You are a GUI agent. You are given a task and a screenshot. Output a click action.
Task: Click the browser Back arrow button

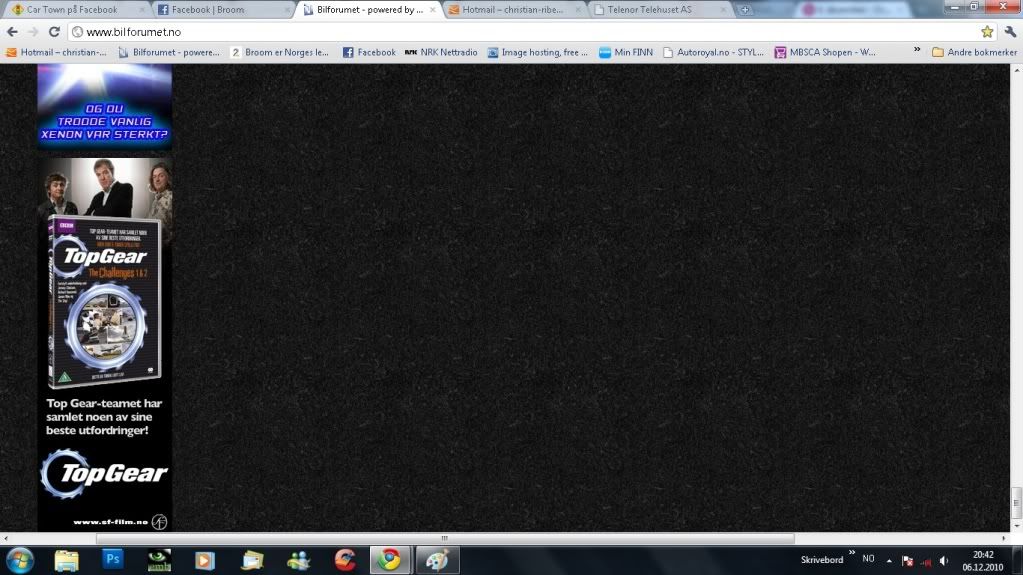[12, 32]
